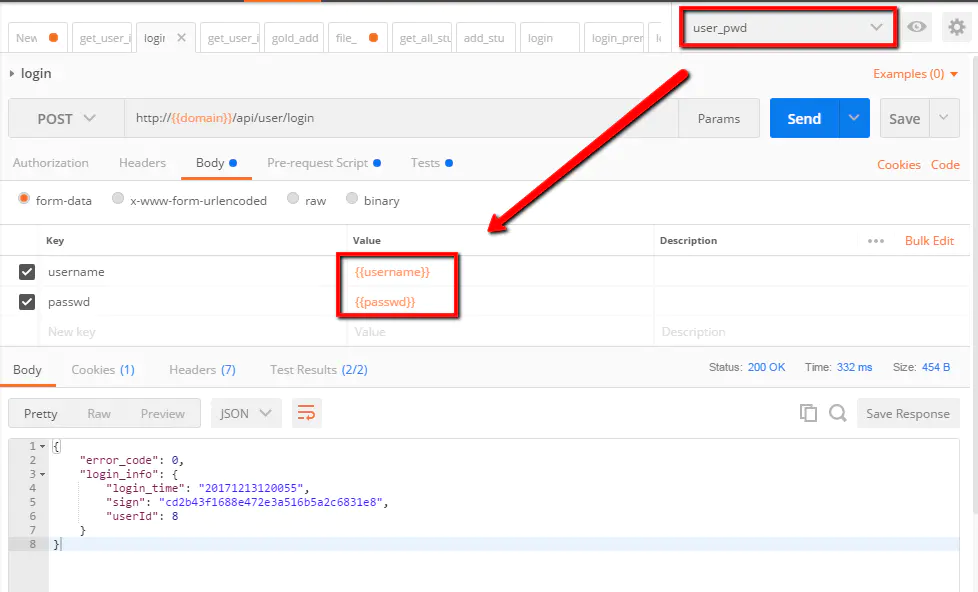Select Preview response view
Screen dimensions: 978x592
pyautogui.click(x=162, y=414)
